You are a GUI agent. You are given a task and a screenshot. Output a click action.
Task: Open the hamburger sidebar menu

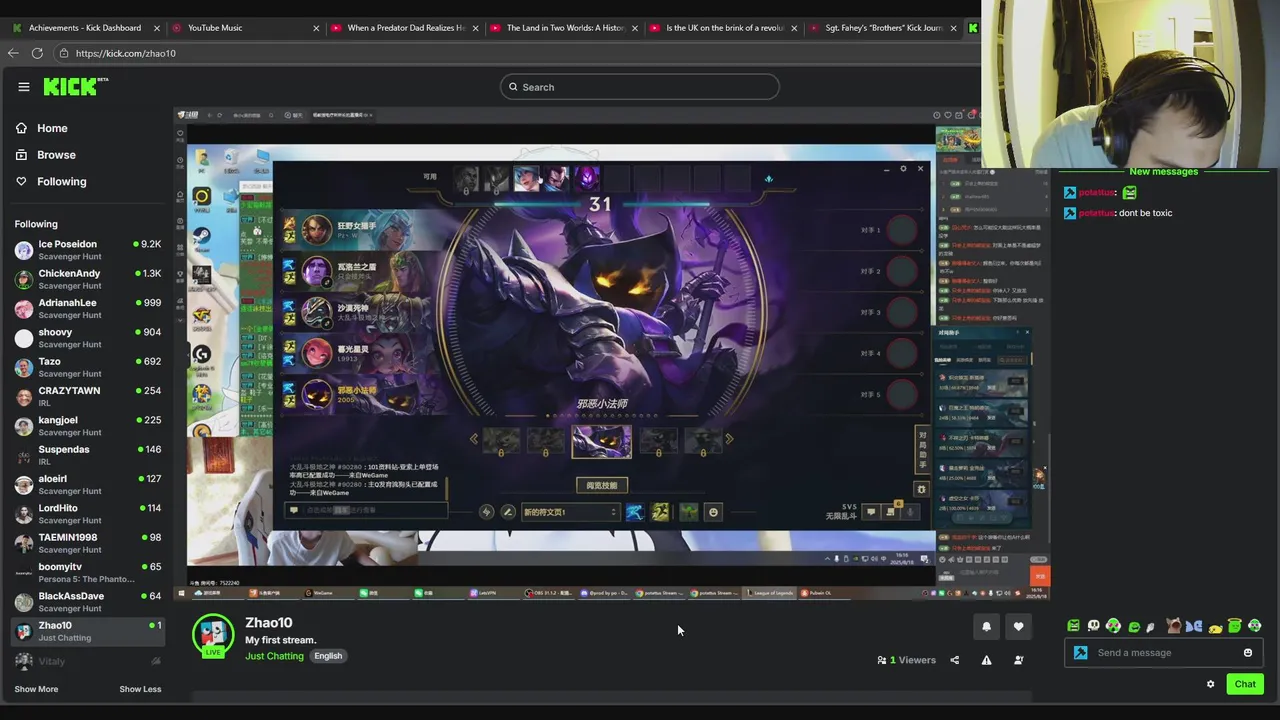tap(24, 87)
